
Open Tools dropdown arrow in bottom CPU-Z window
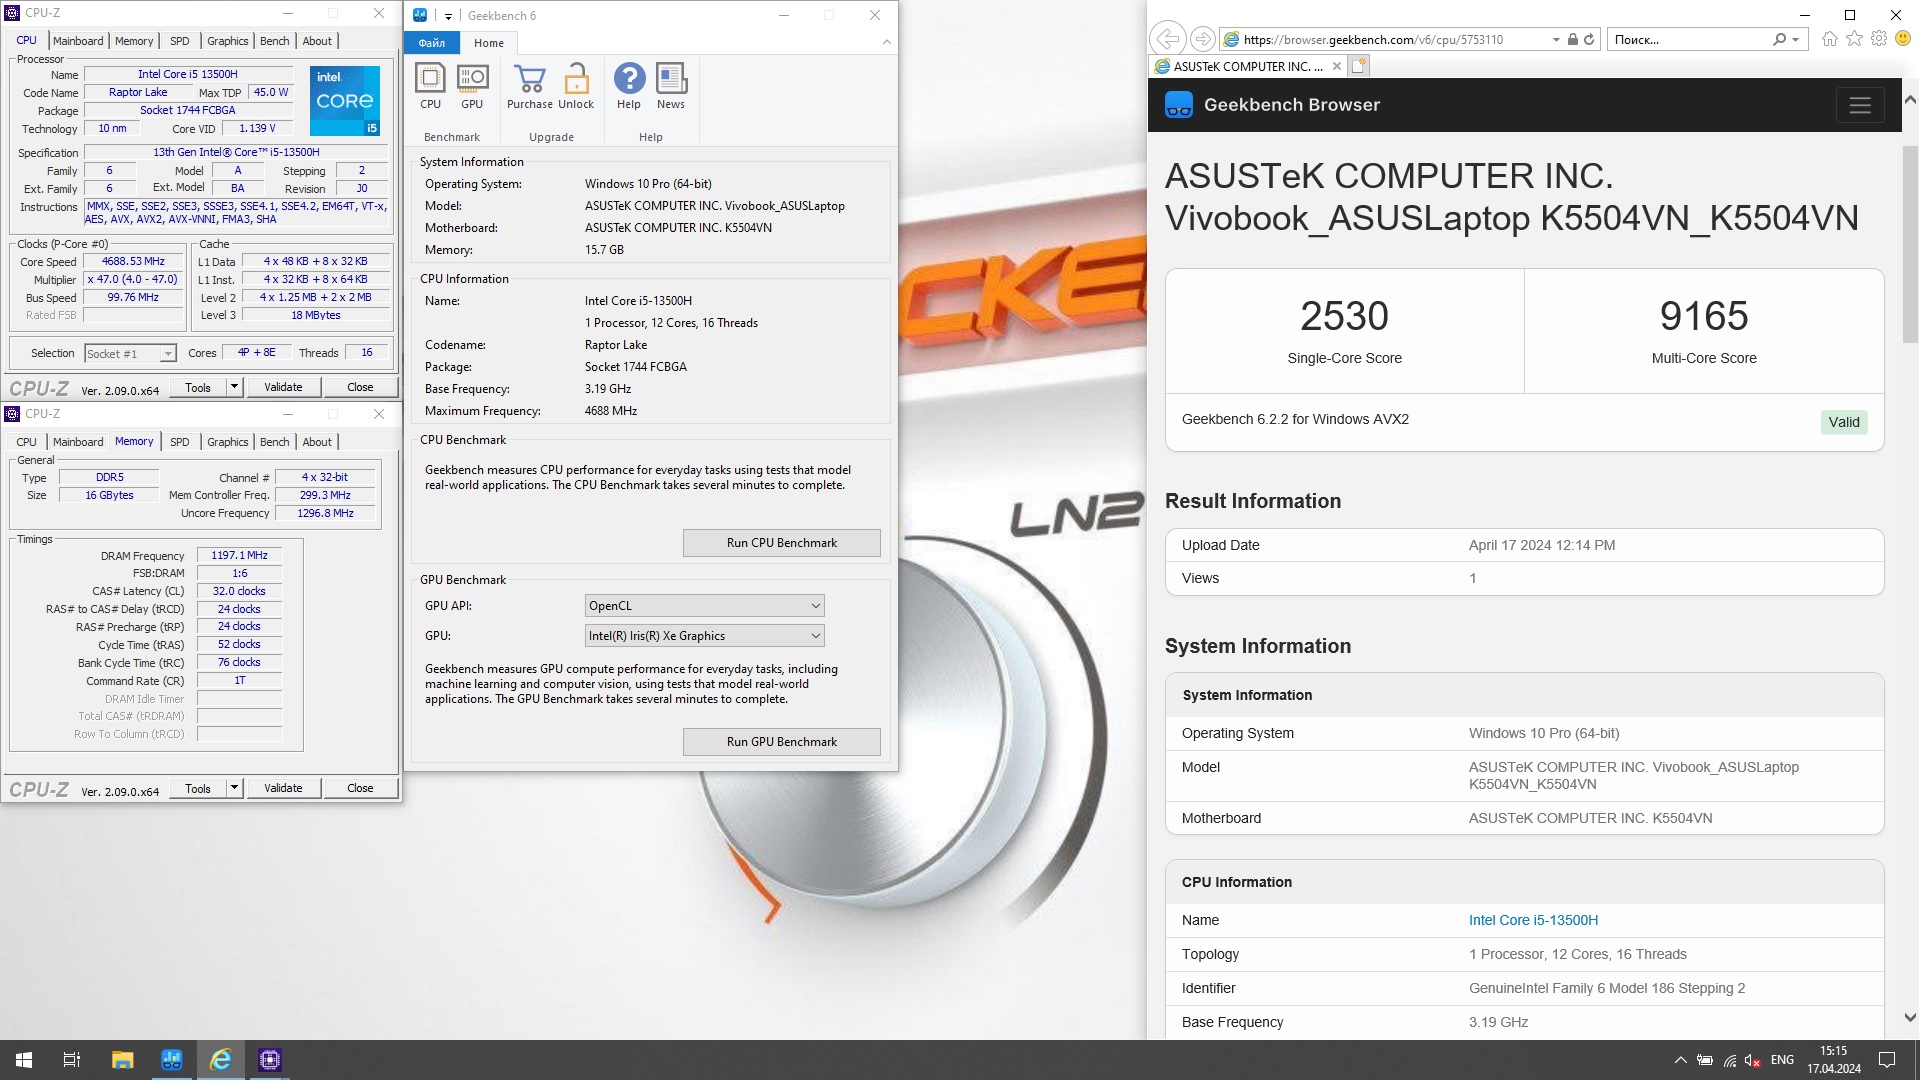234,788
